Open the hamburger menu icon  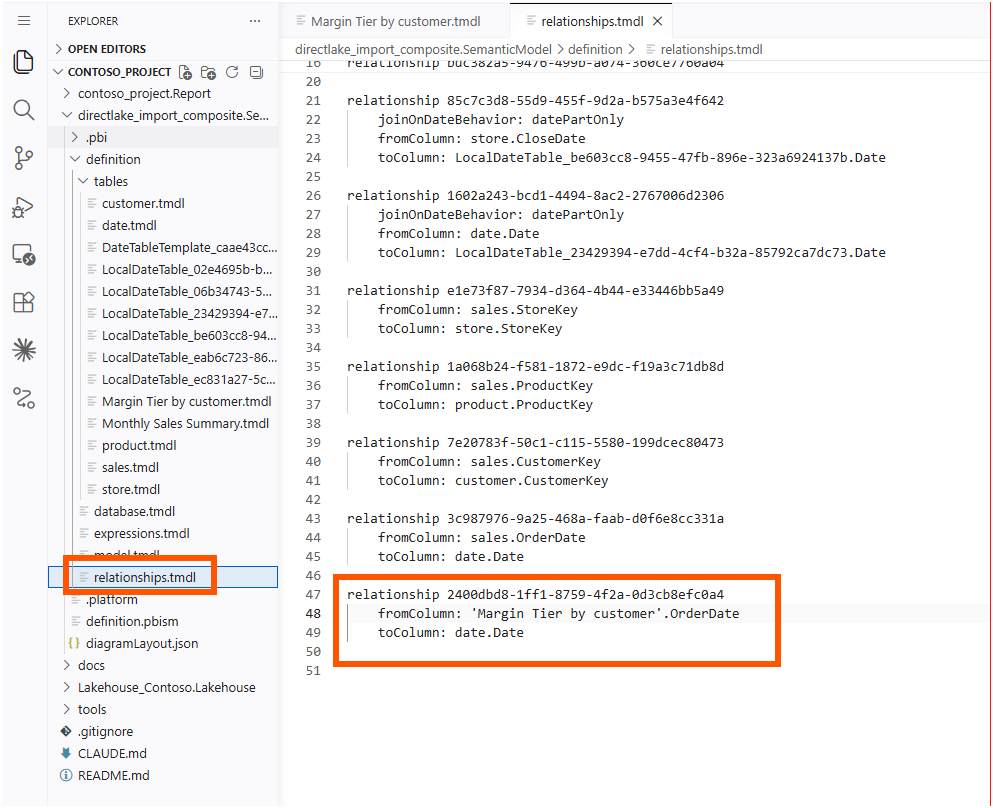pyautogui.click(x=24, y=21)
